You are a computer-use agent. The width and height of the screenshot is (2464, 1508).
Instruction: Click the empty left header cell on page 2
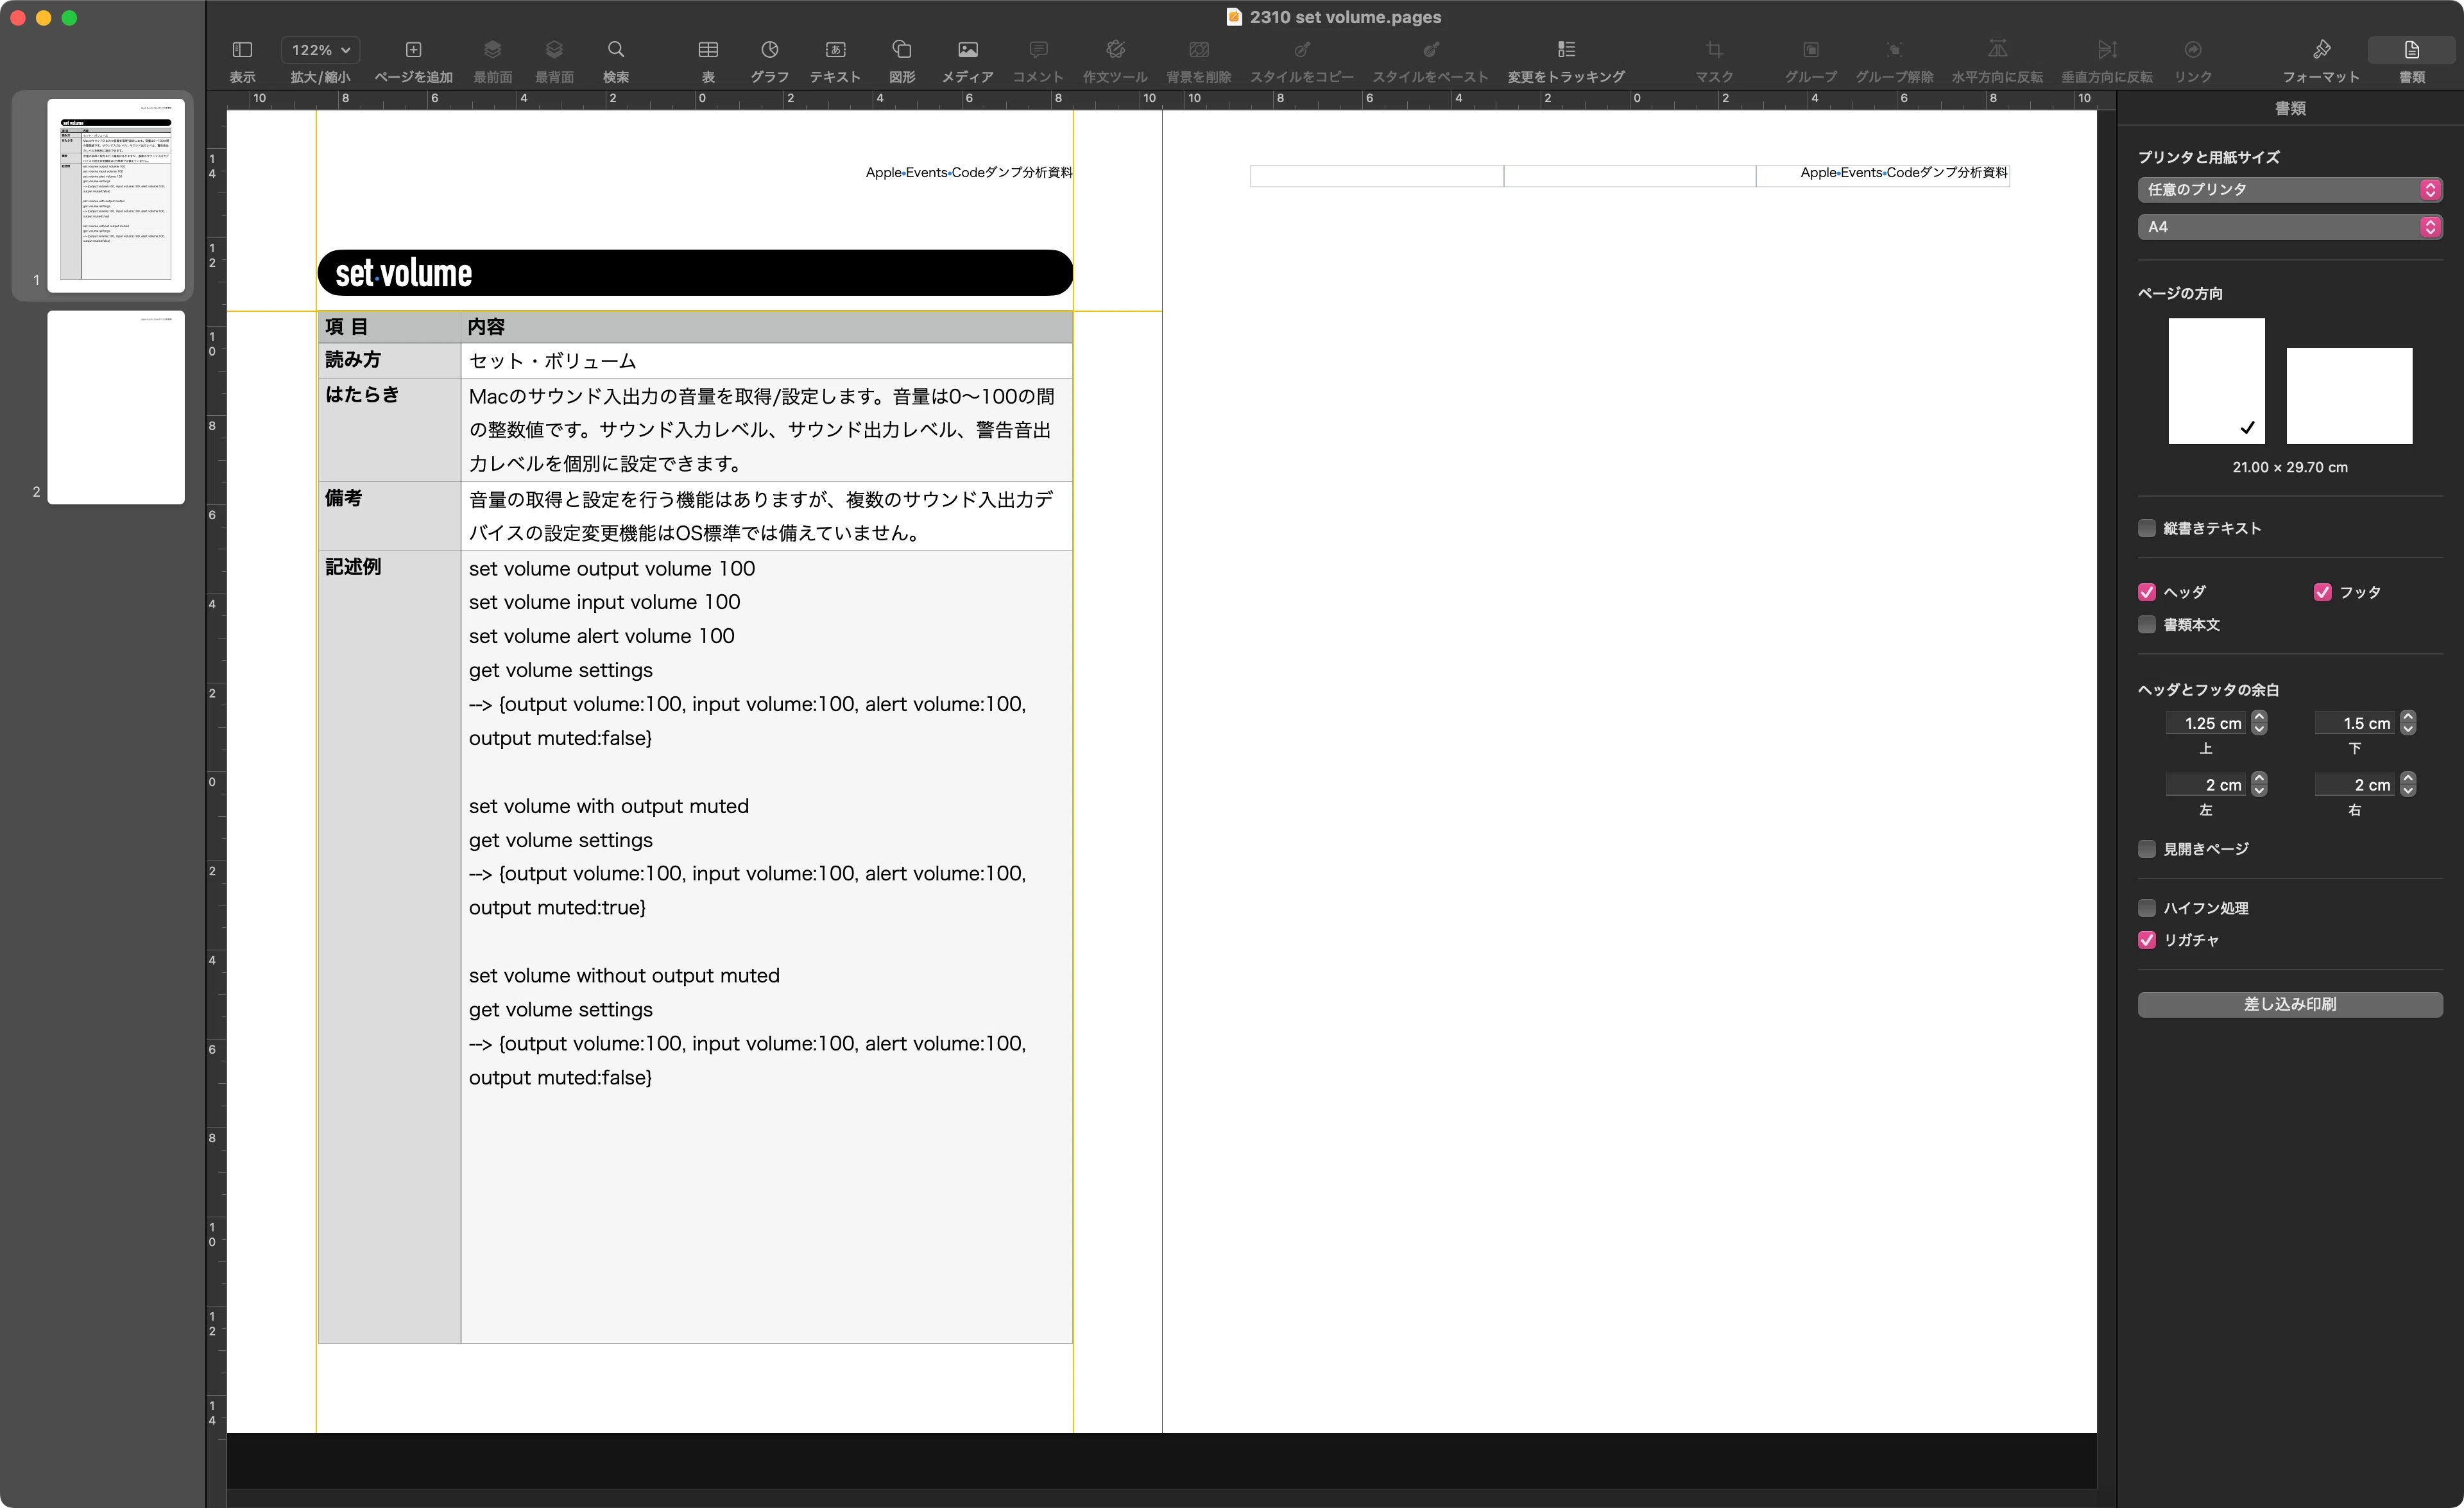pyautogui.click(x=1376, y=176)
